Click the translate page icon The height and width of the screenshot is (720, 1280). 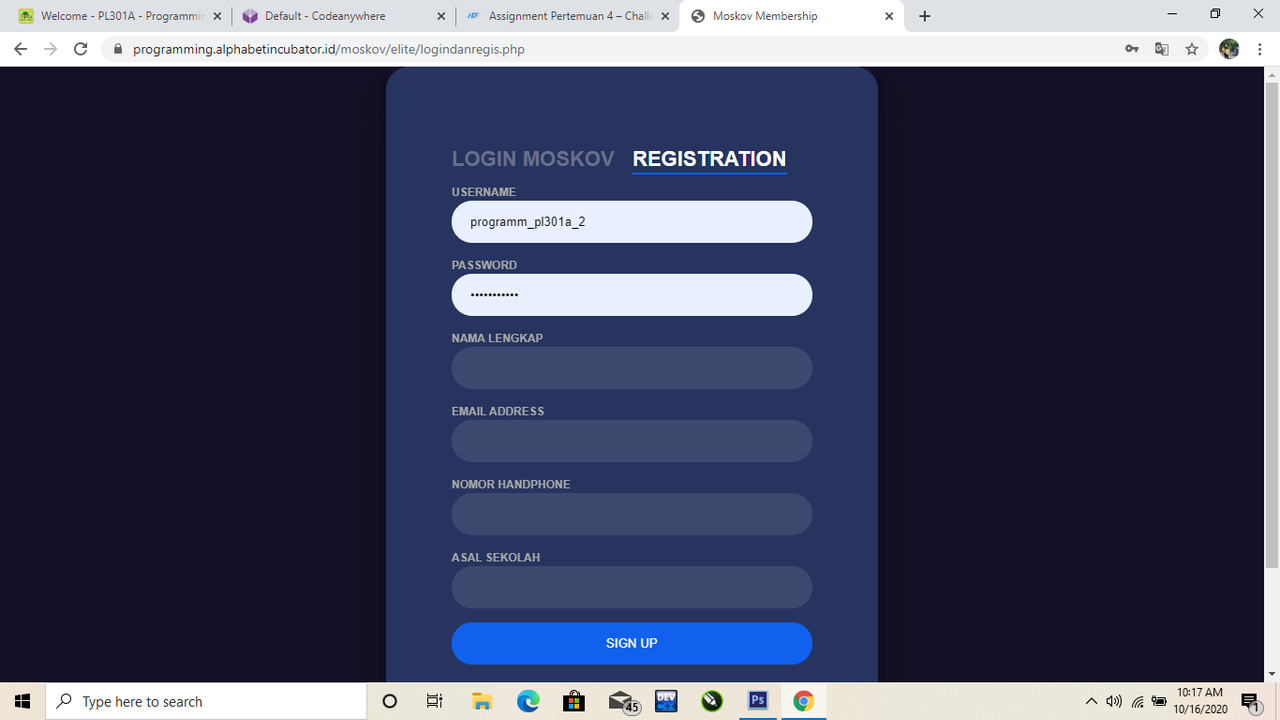[x=1162, y=49]
